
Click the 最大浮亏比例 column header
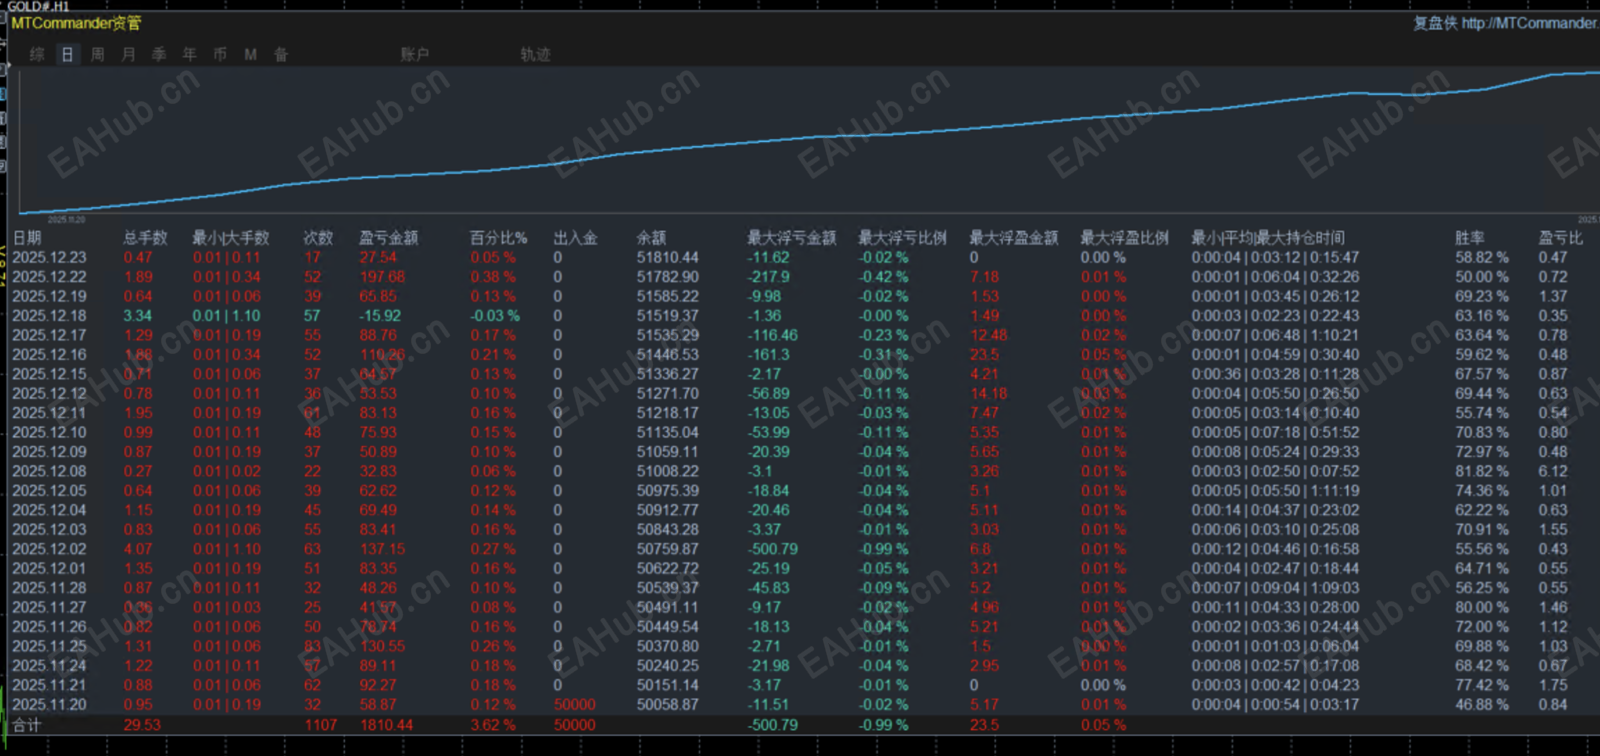tap(902, 238)
